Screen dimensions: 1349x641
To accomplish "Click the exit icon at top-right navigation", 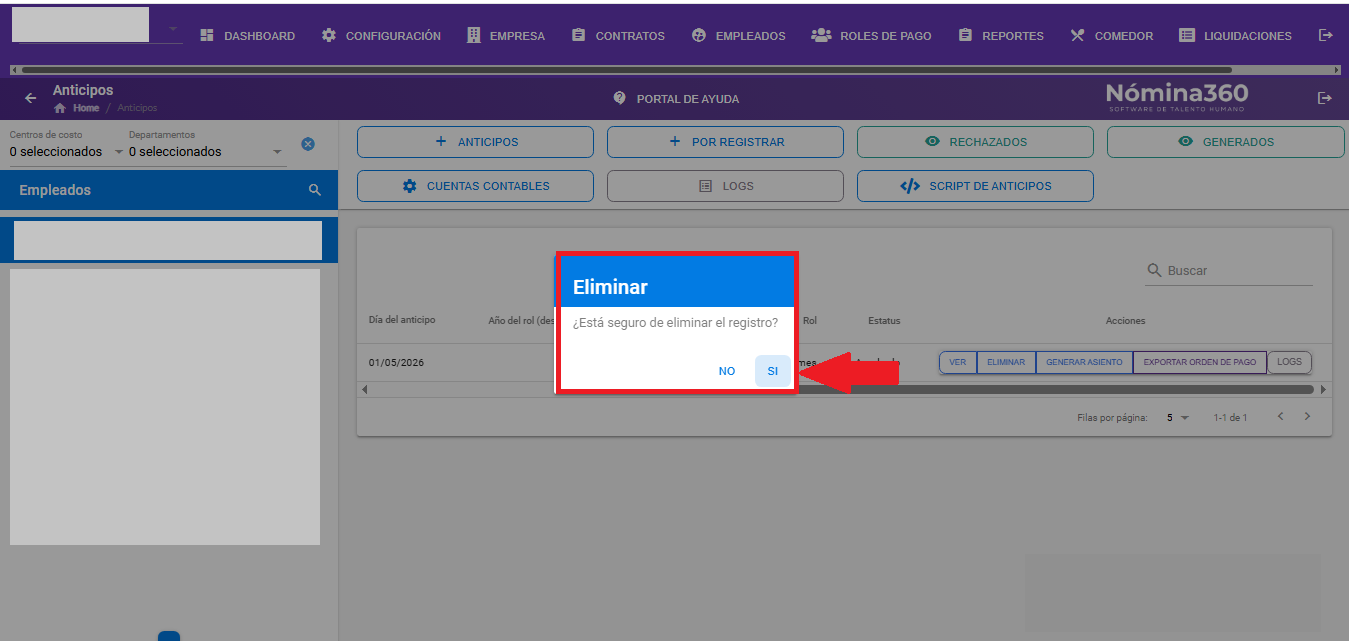I will tap(1326, 35).
